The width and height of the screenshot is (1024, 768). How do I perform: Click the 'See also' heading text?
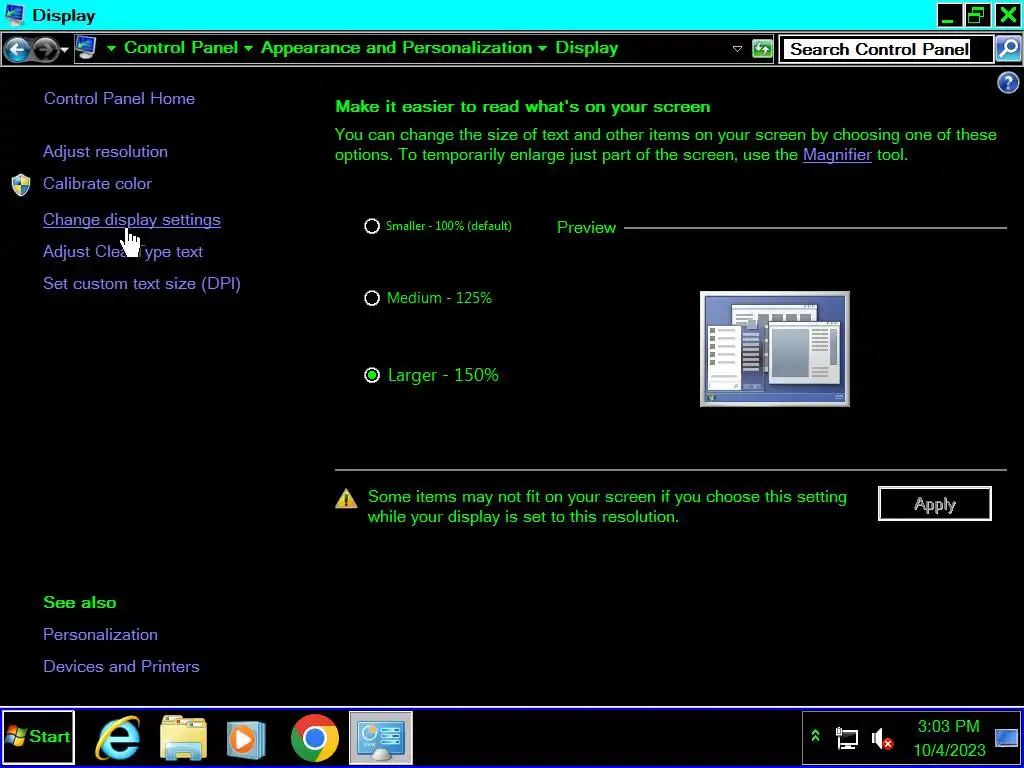click(x=80, y=602)
